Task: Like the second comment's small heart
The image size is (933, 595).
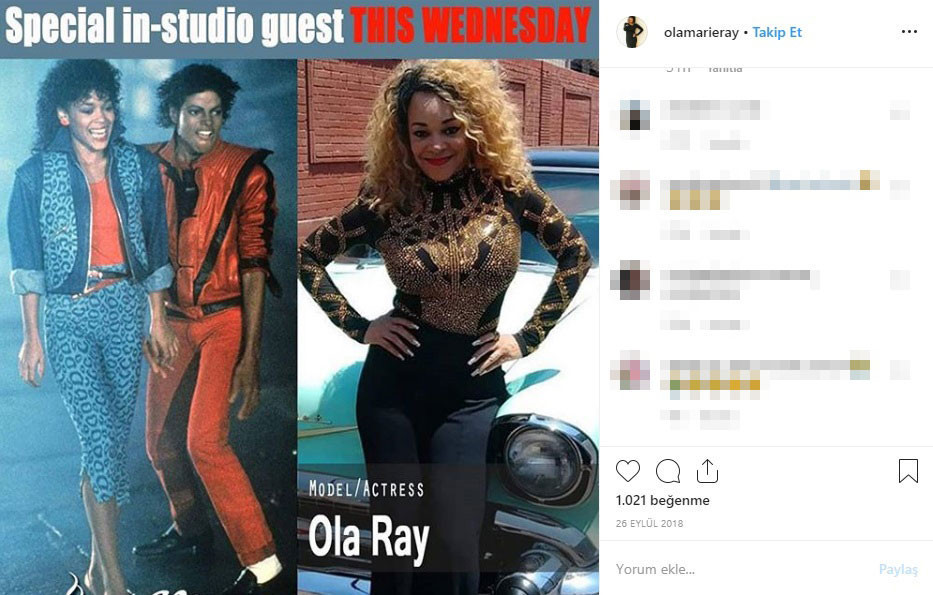Action: 900,189
